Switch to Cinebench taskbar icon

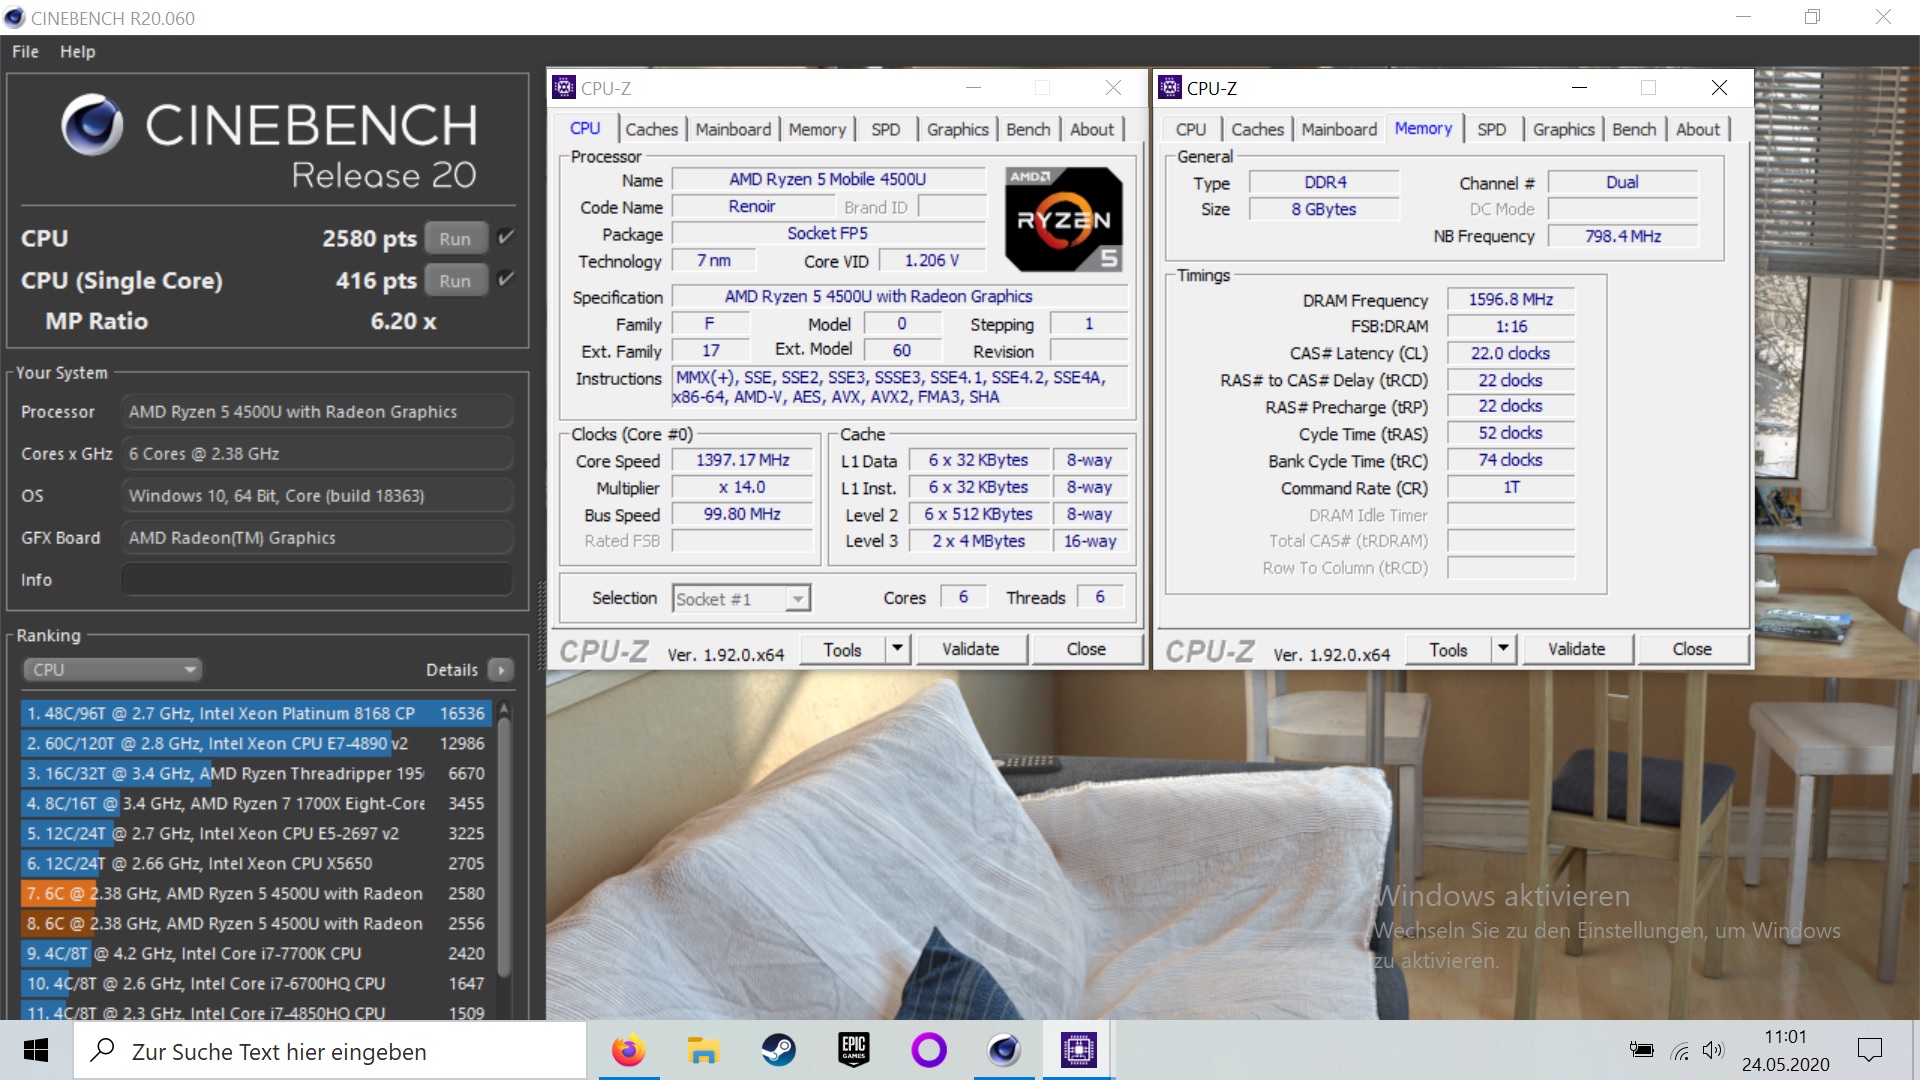1003,1050
